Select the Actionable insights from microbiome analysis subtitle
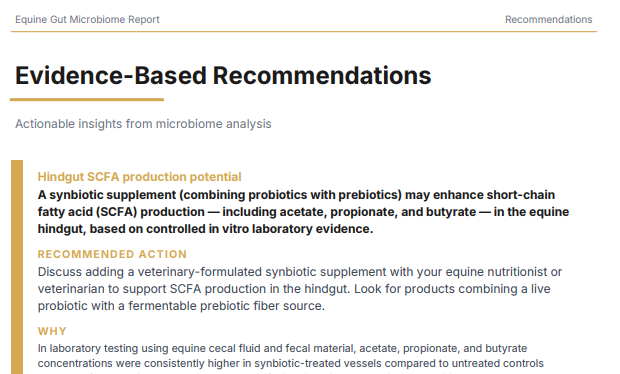The image size is (620, 374). [x=143, y=124]
